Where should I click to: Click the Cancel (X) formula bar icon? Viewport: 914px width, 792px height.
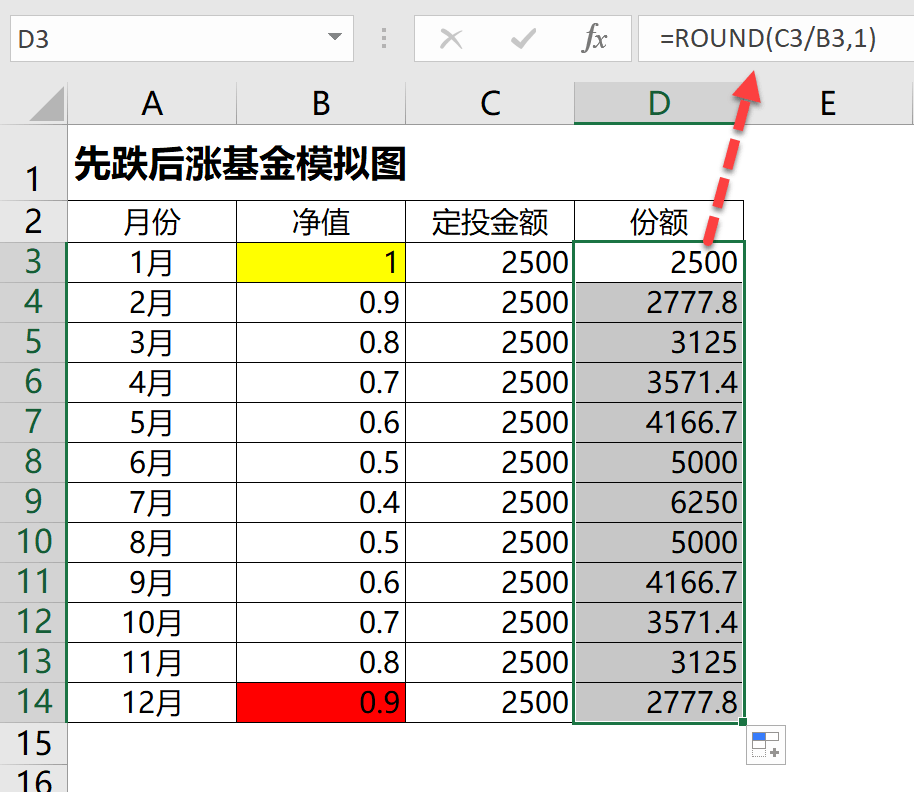coord(451,39)
